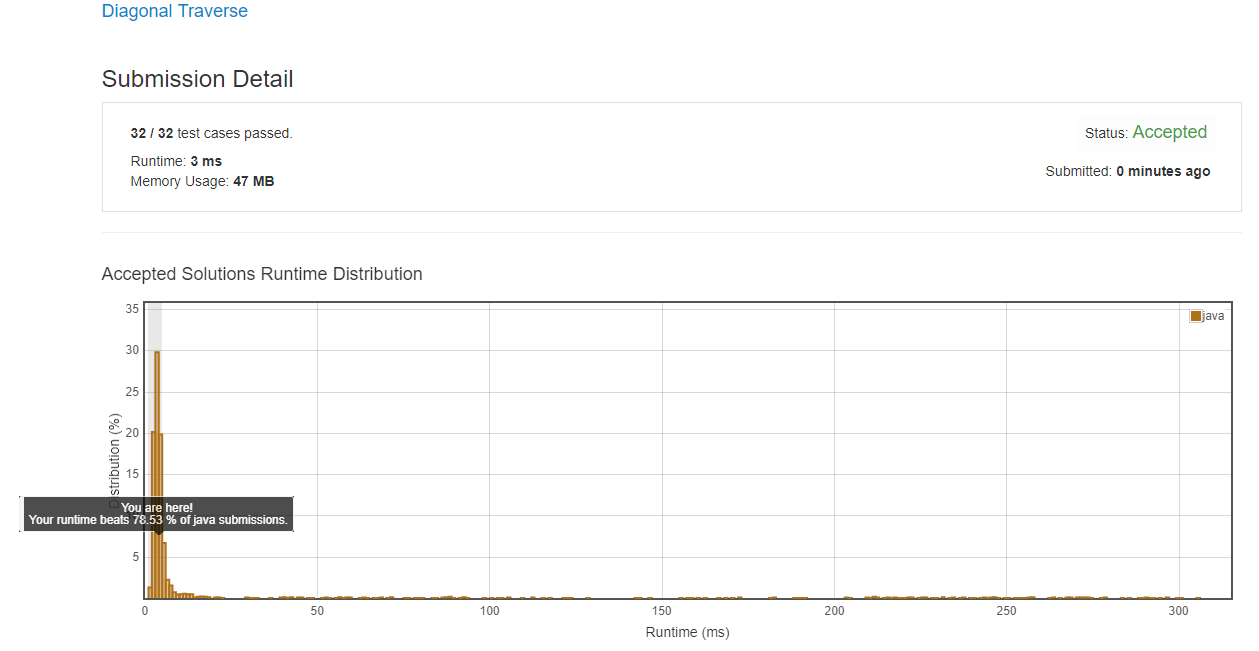Click the 'Status:' label
Viewport: 1259px width, 651px height.
(1106, 133)
